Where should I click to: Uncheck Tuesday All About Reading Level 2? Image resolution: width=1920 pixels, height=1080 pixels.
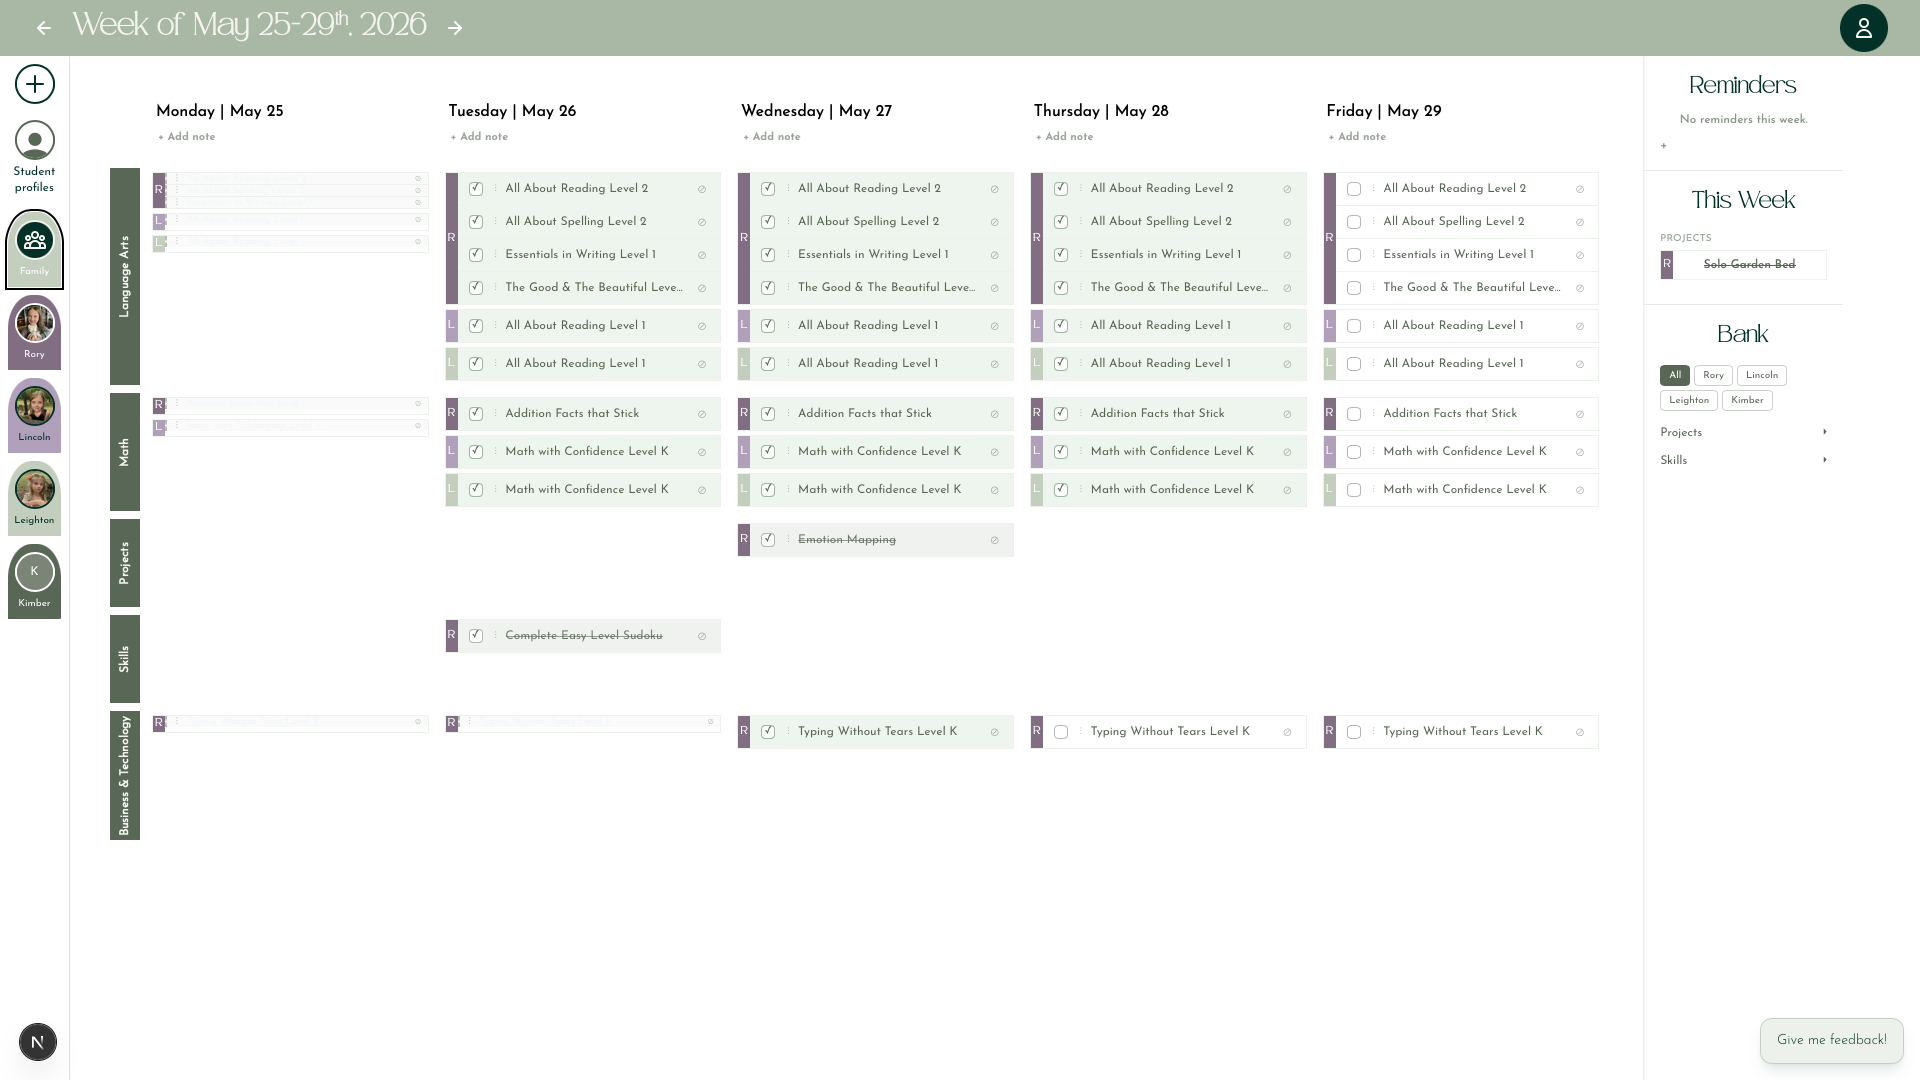tap(476, 189)
